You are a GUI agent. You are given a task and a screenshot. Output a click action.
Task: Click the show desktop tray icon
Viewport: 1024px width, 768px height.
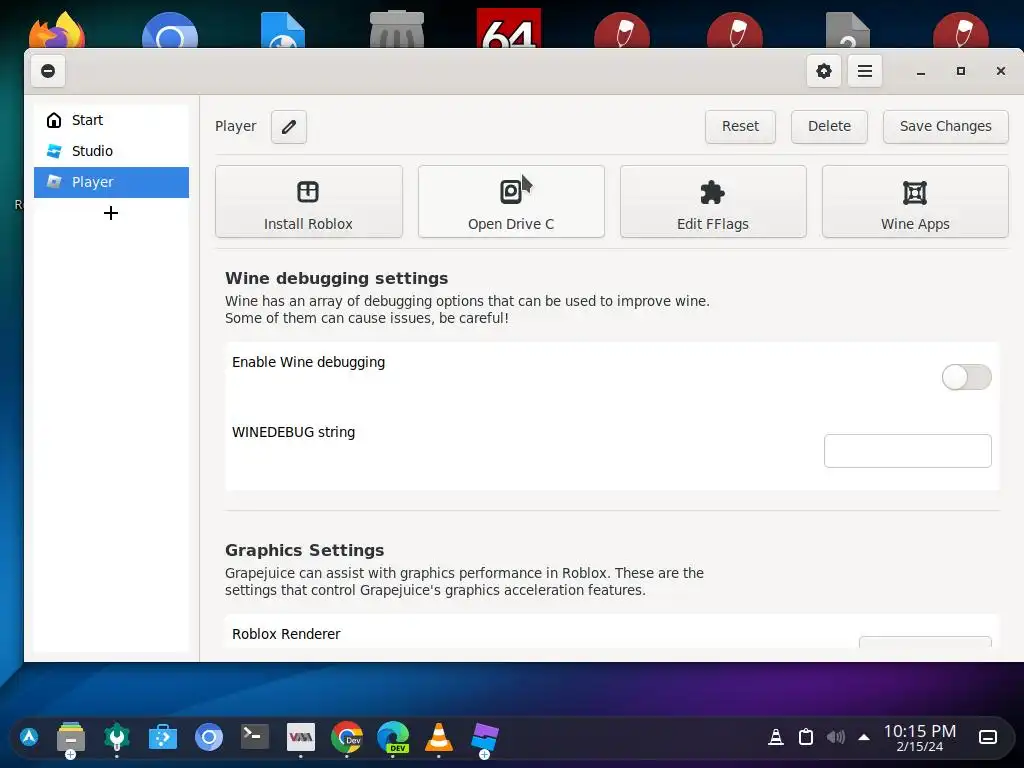coord(987,737)
